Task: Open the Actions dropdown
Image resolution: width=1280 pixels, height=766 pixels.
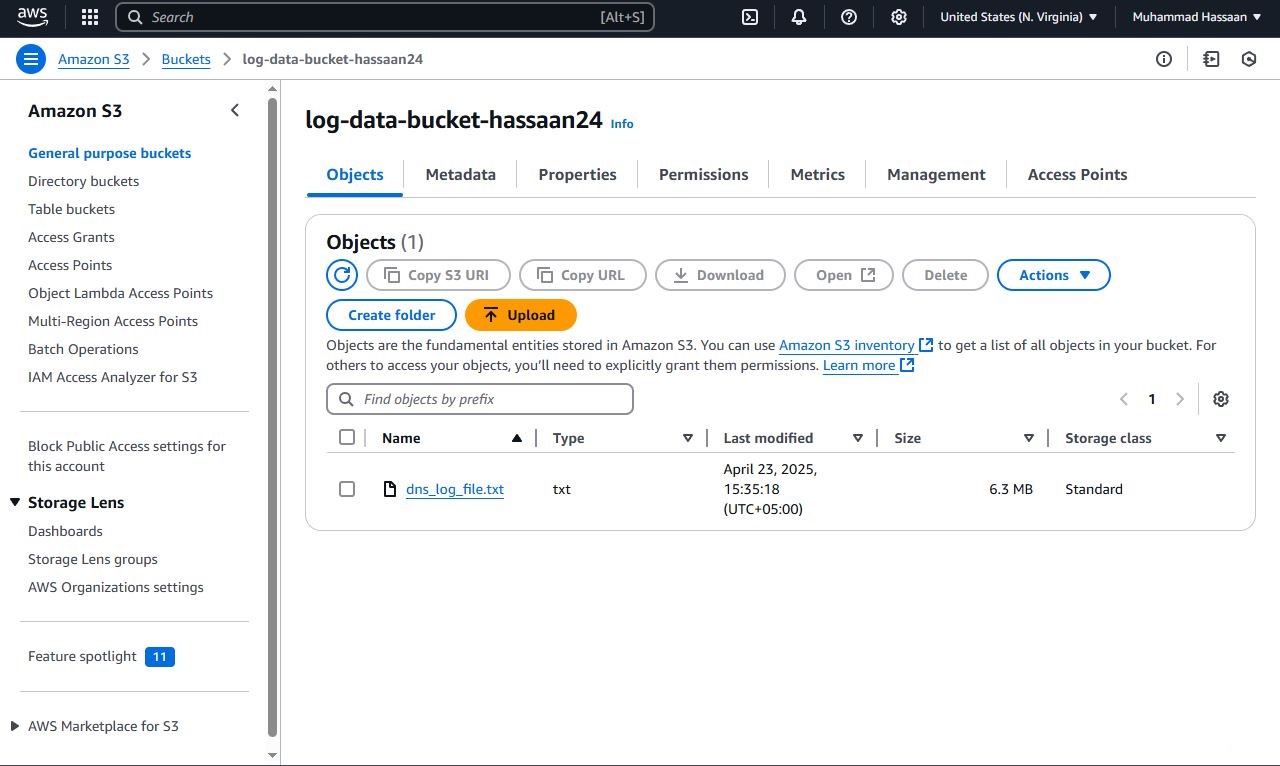Action: [1054, 275]
